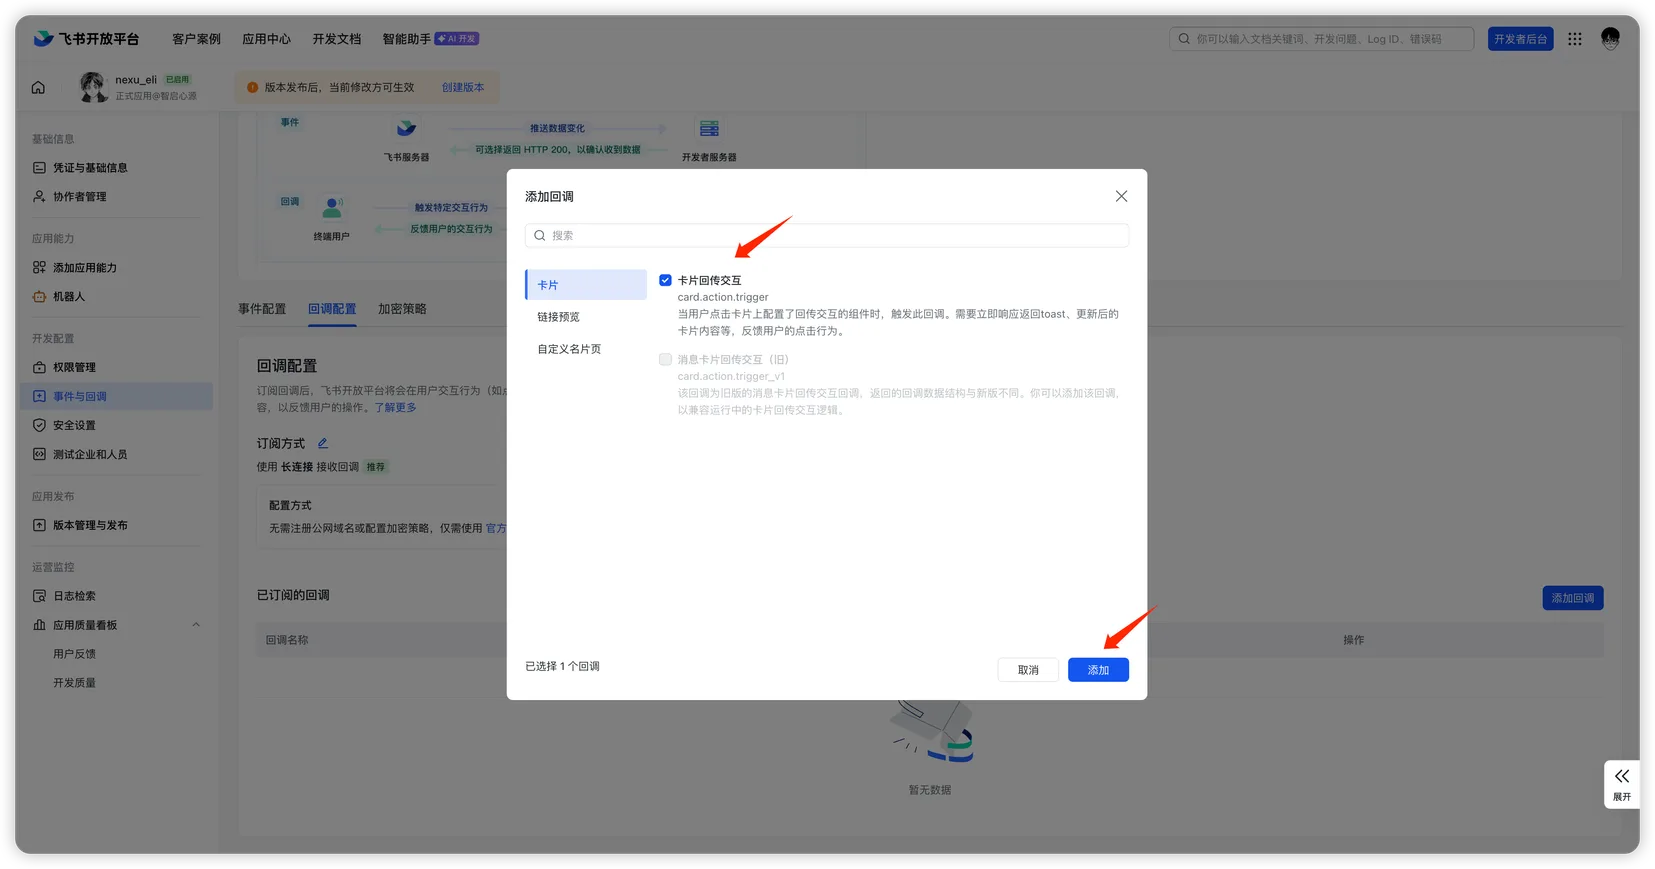This screenshot has height=869, width=1655.
Task: Collapse the 应用质量看板 section
Action: [196, 625]
